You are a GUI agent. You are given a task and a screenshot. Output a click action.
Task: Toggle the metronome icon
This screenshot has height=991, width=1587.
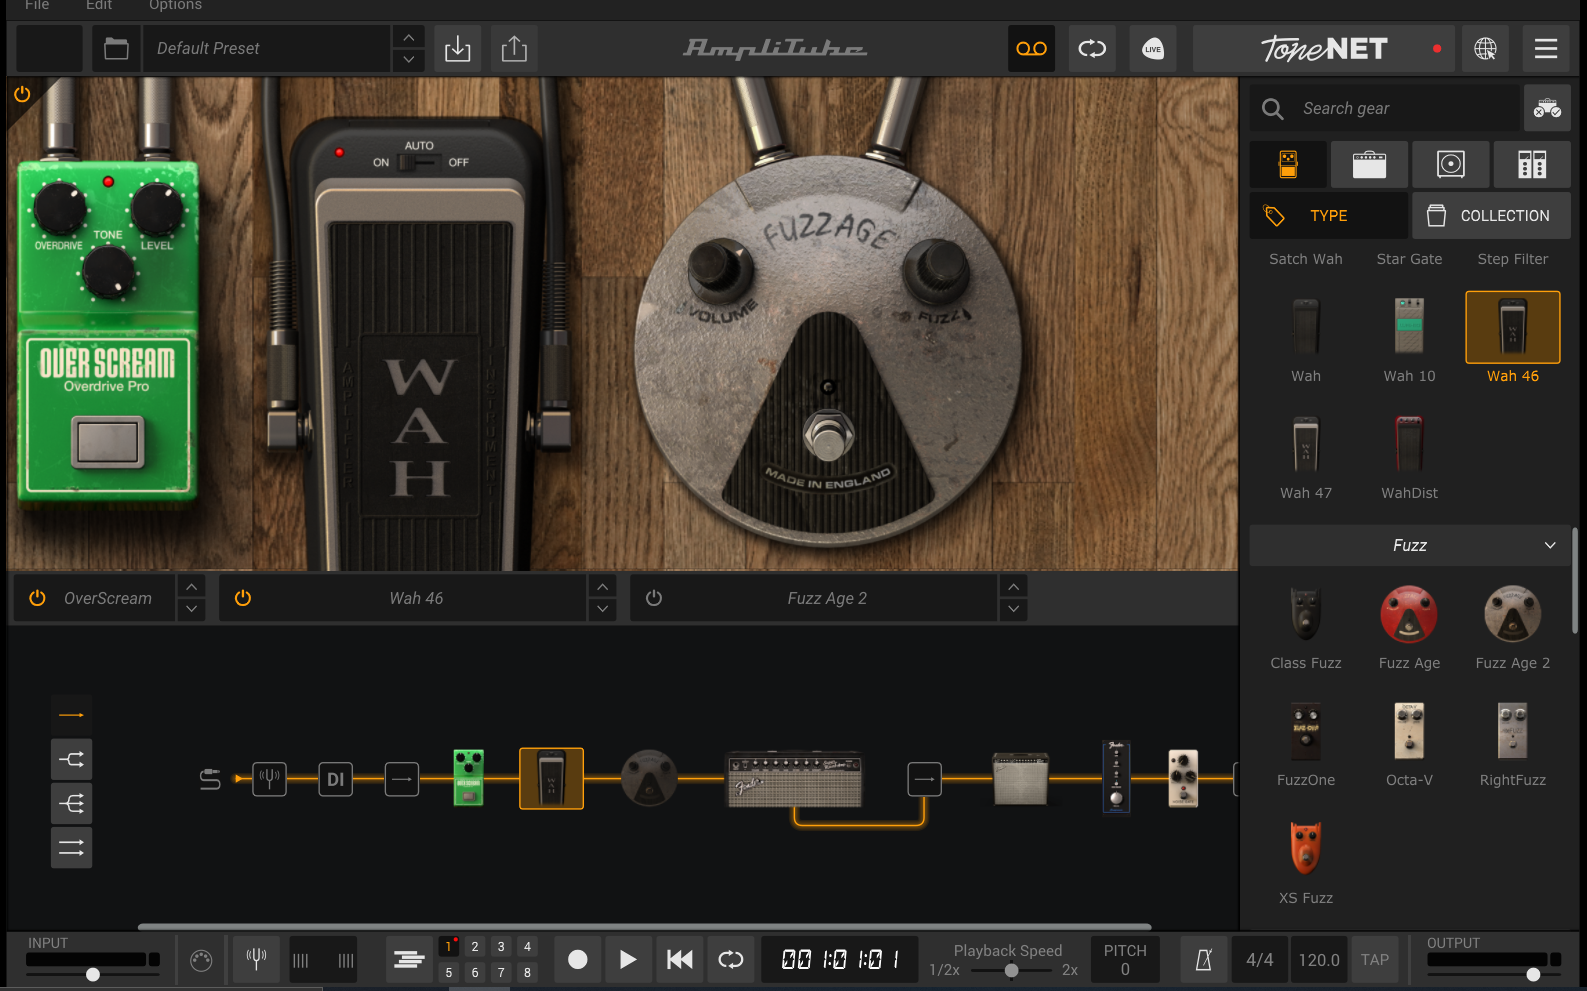click(1203, 960)
